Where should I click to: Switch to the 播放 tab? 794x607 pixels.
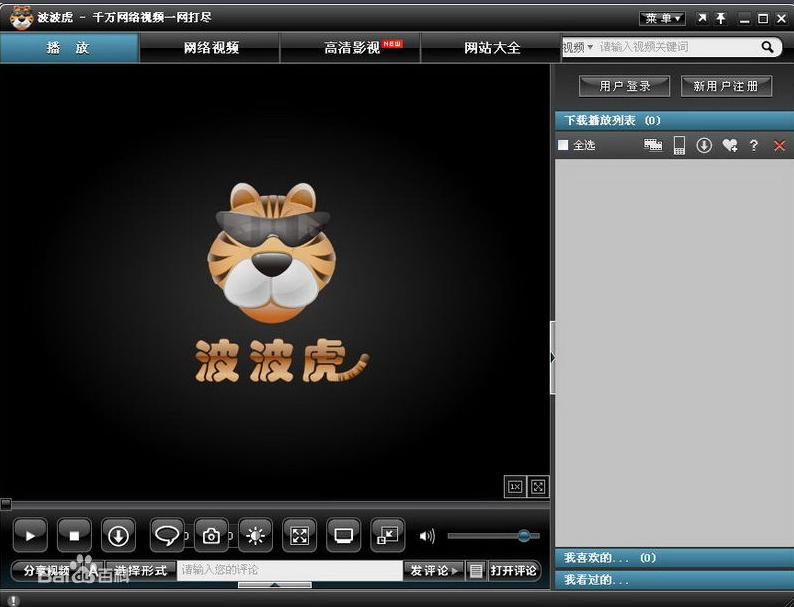click(x=69, y=48)
